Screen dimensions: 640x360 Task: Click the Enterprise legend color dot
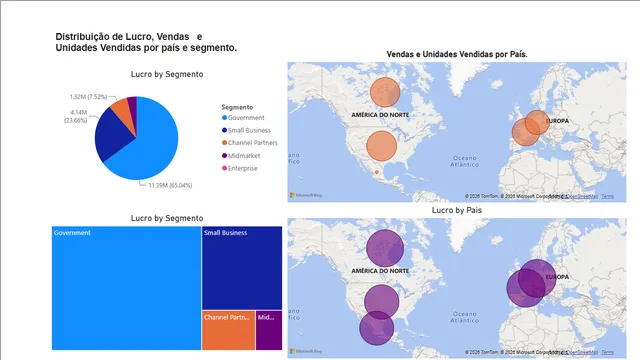tap(224, 168)
